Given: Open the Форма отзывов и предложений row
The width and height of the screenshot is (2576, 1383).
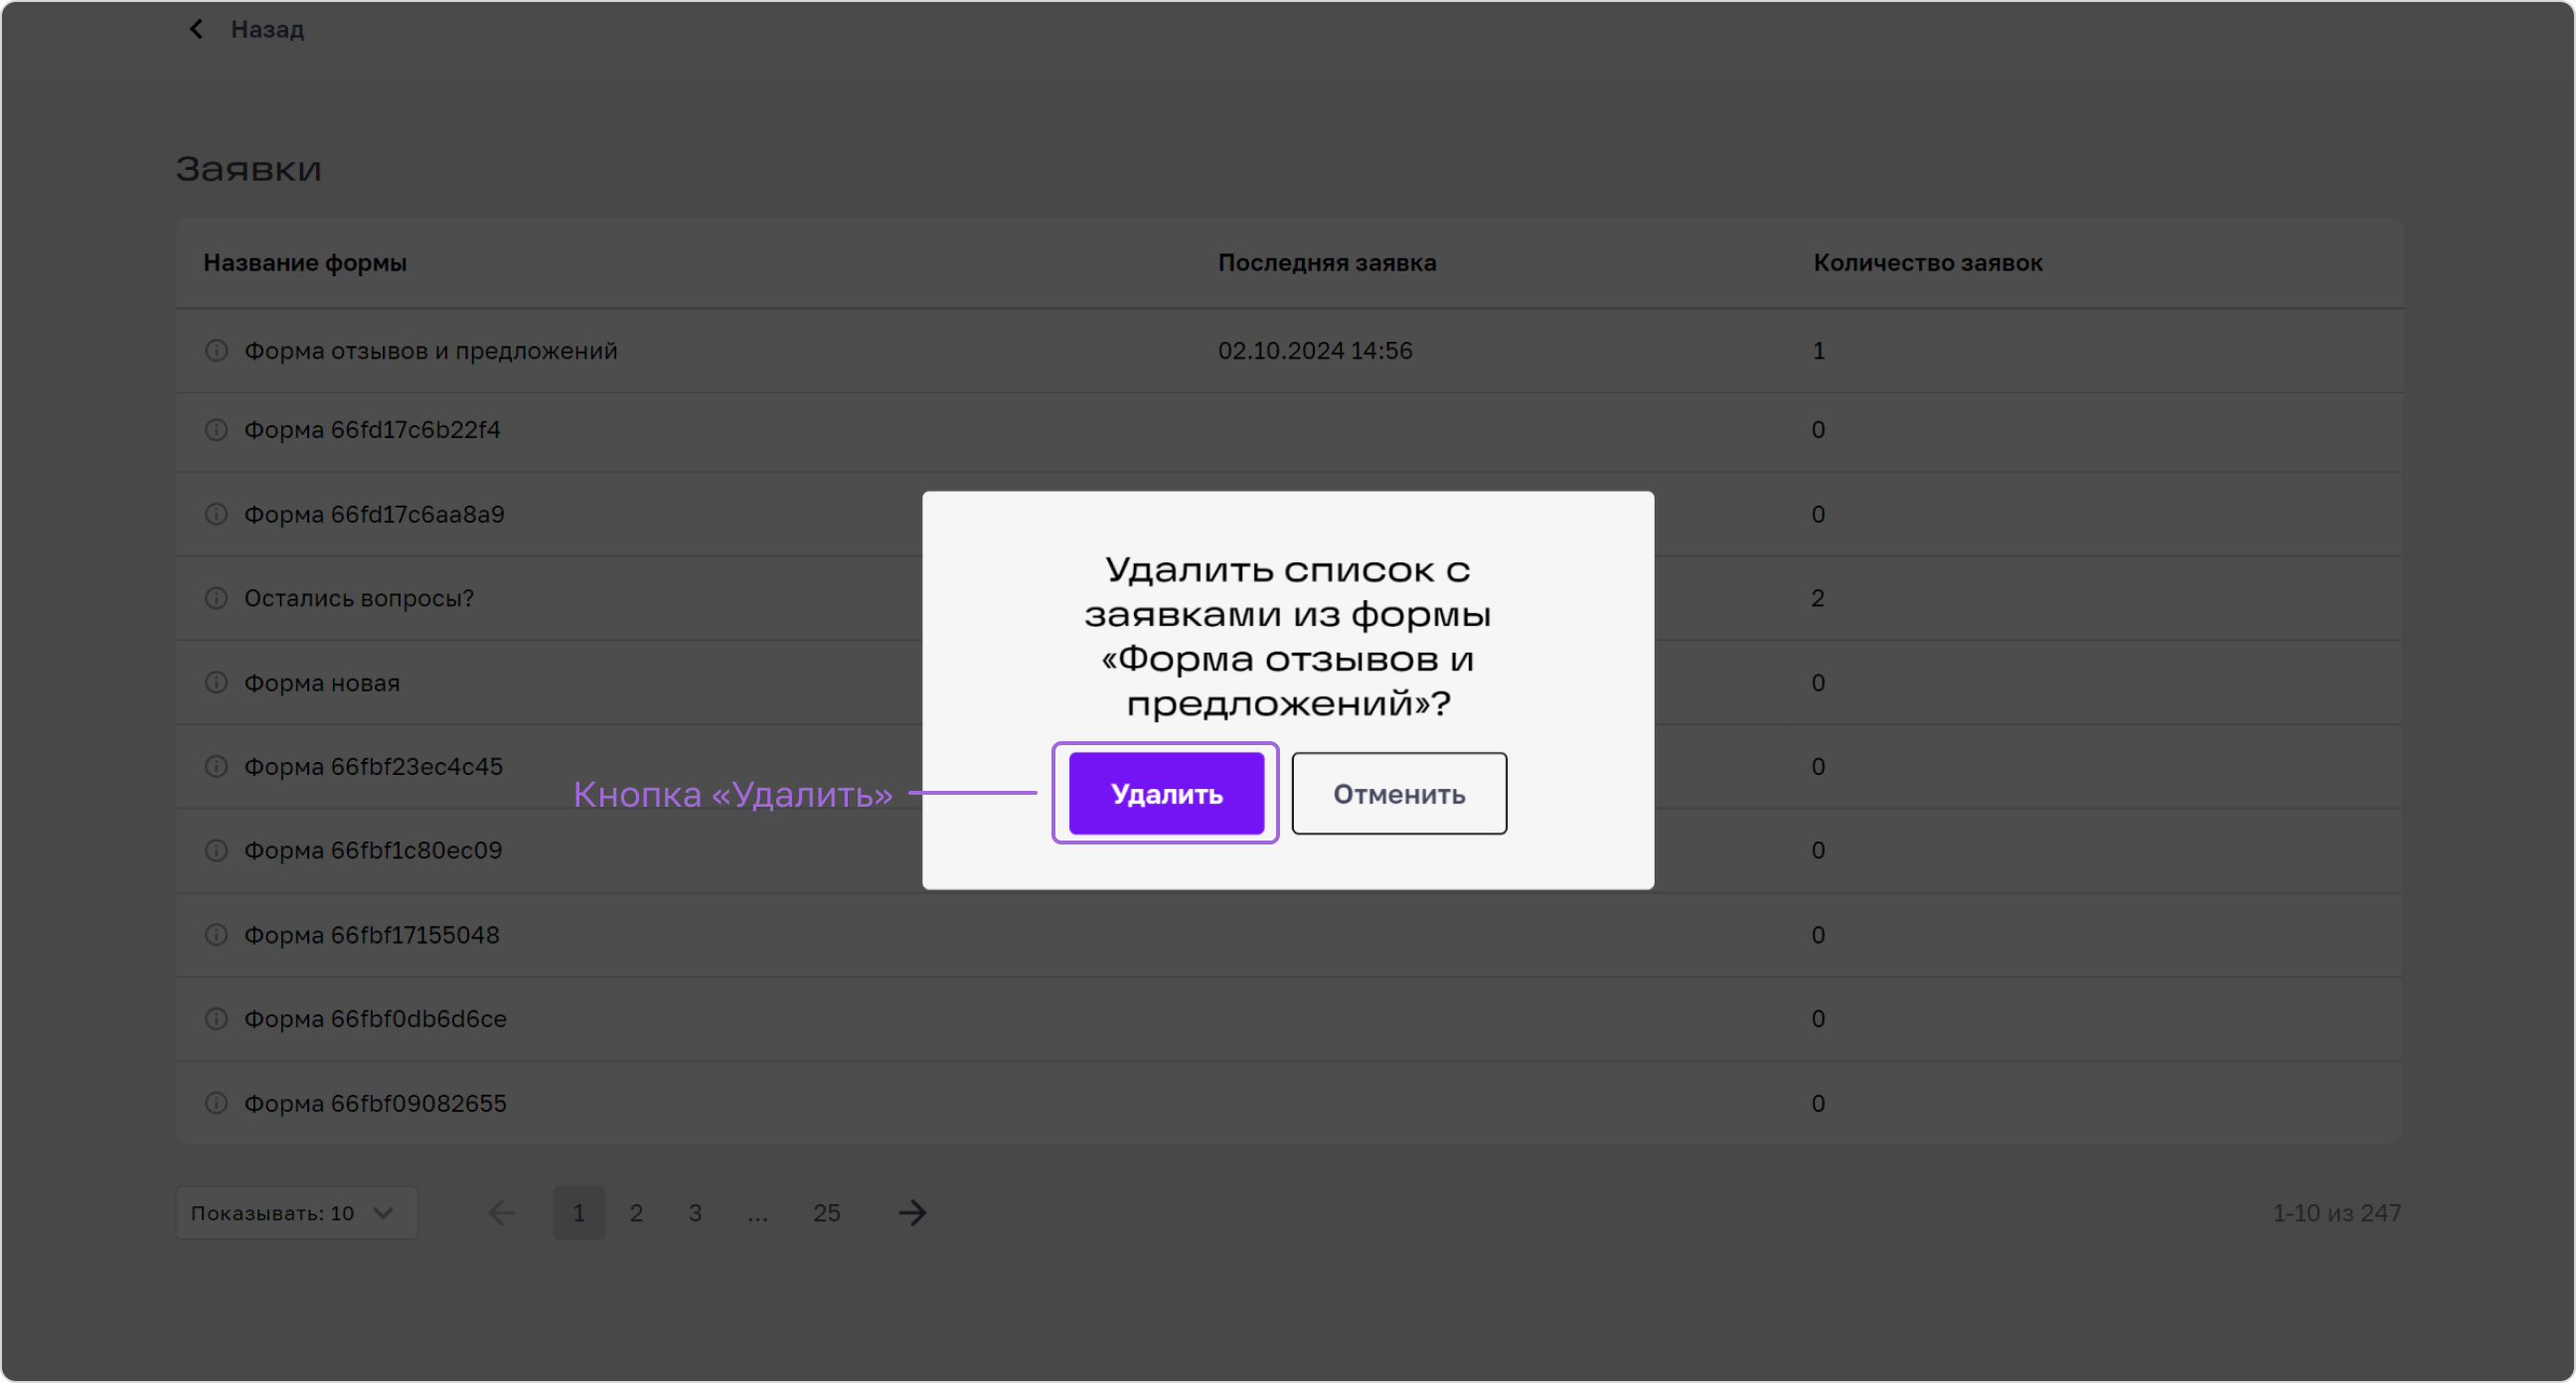Looking at the screenshot, I should coord(1289,350).
